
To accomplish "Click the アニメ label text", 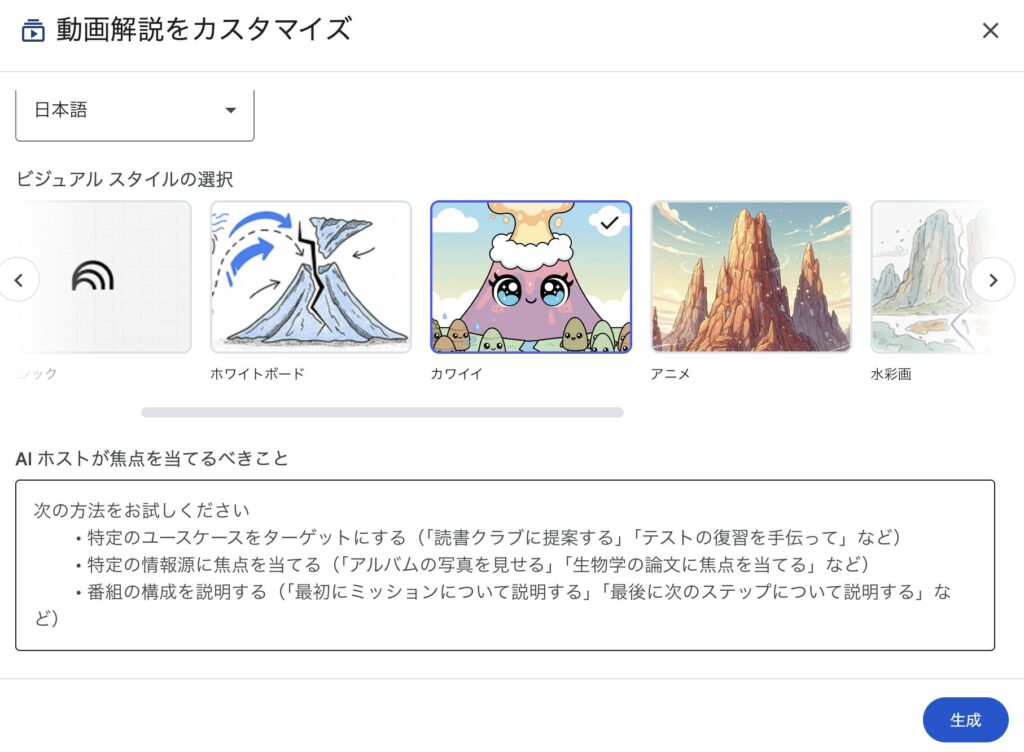I will tap(670, 374).
